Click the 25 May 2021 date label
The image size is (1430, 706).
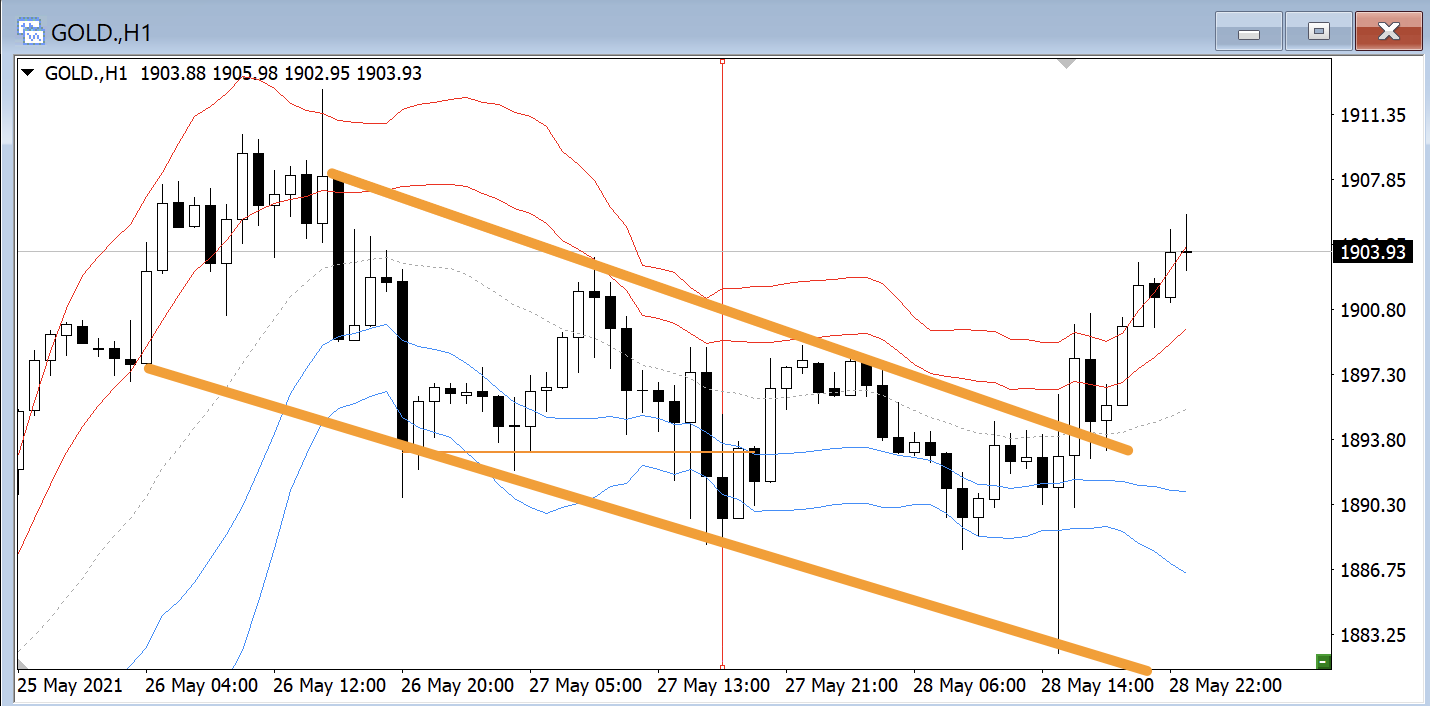coord(70,686)
